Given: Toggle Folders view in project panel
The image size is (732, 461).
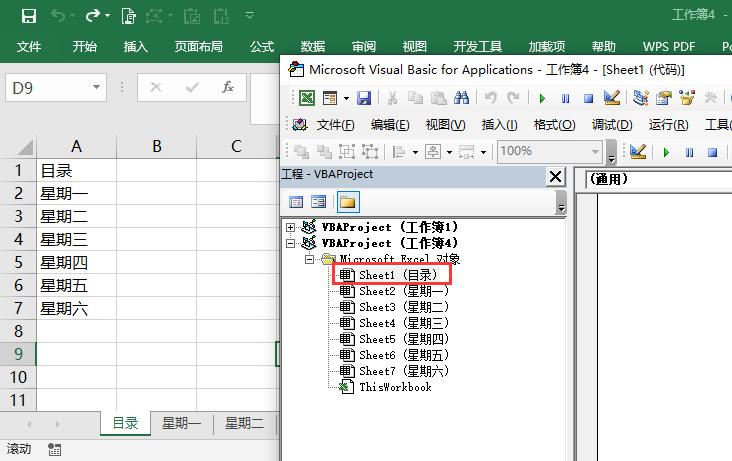Looking at the screenshot, I should tap(347, 202).
